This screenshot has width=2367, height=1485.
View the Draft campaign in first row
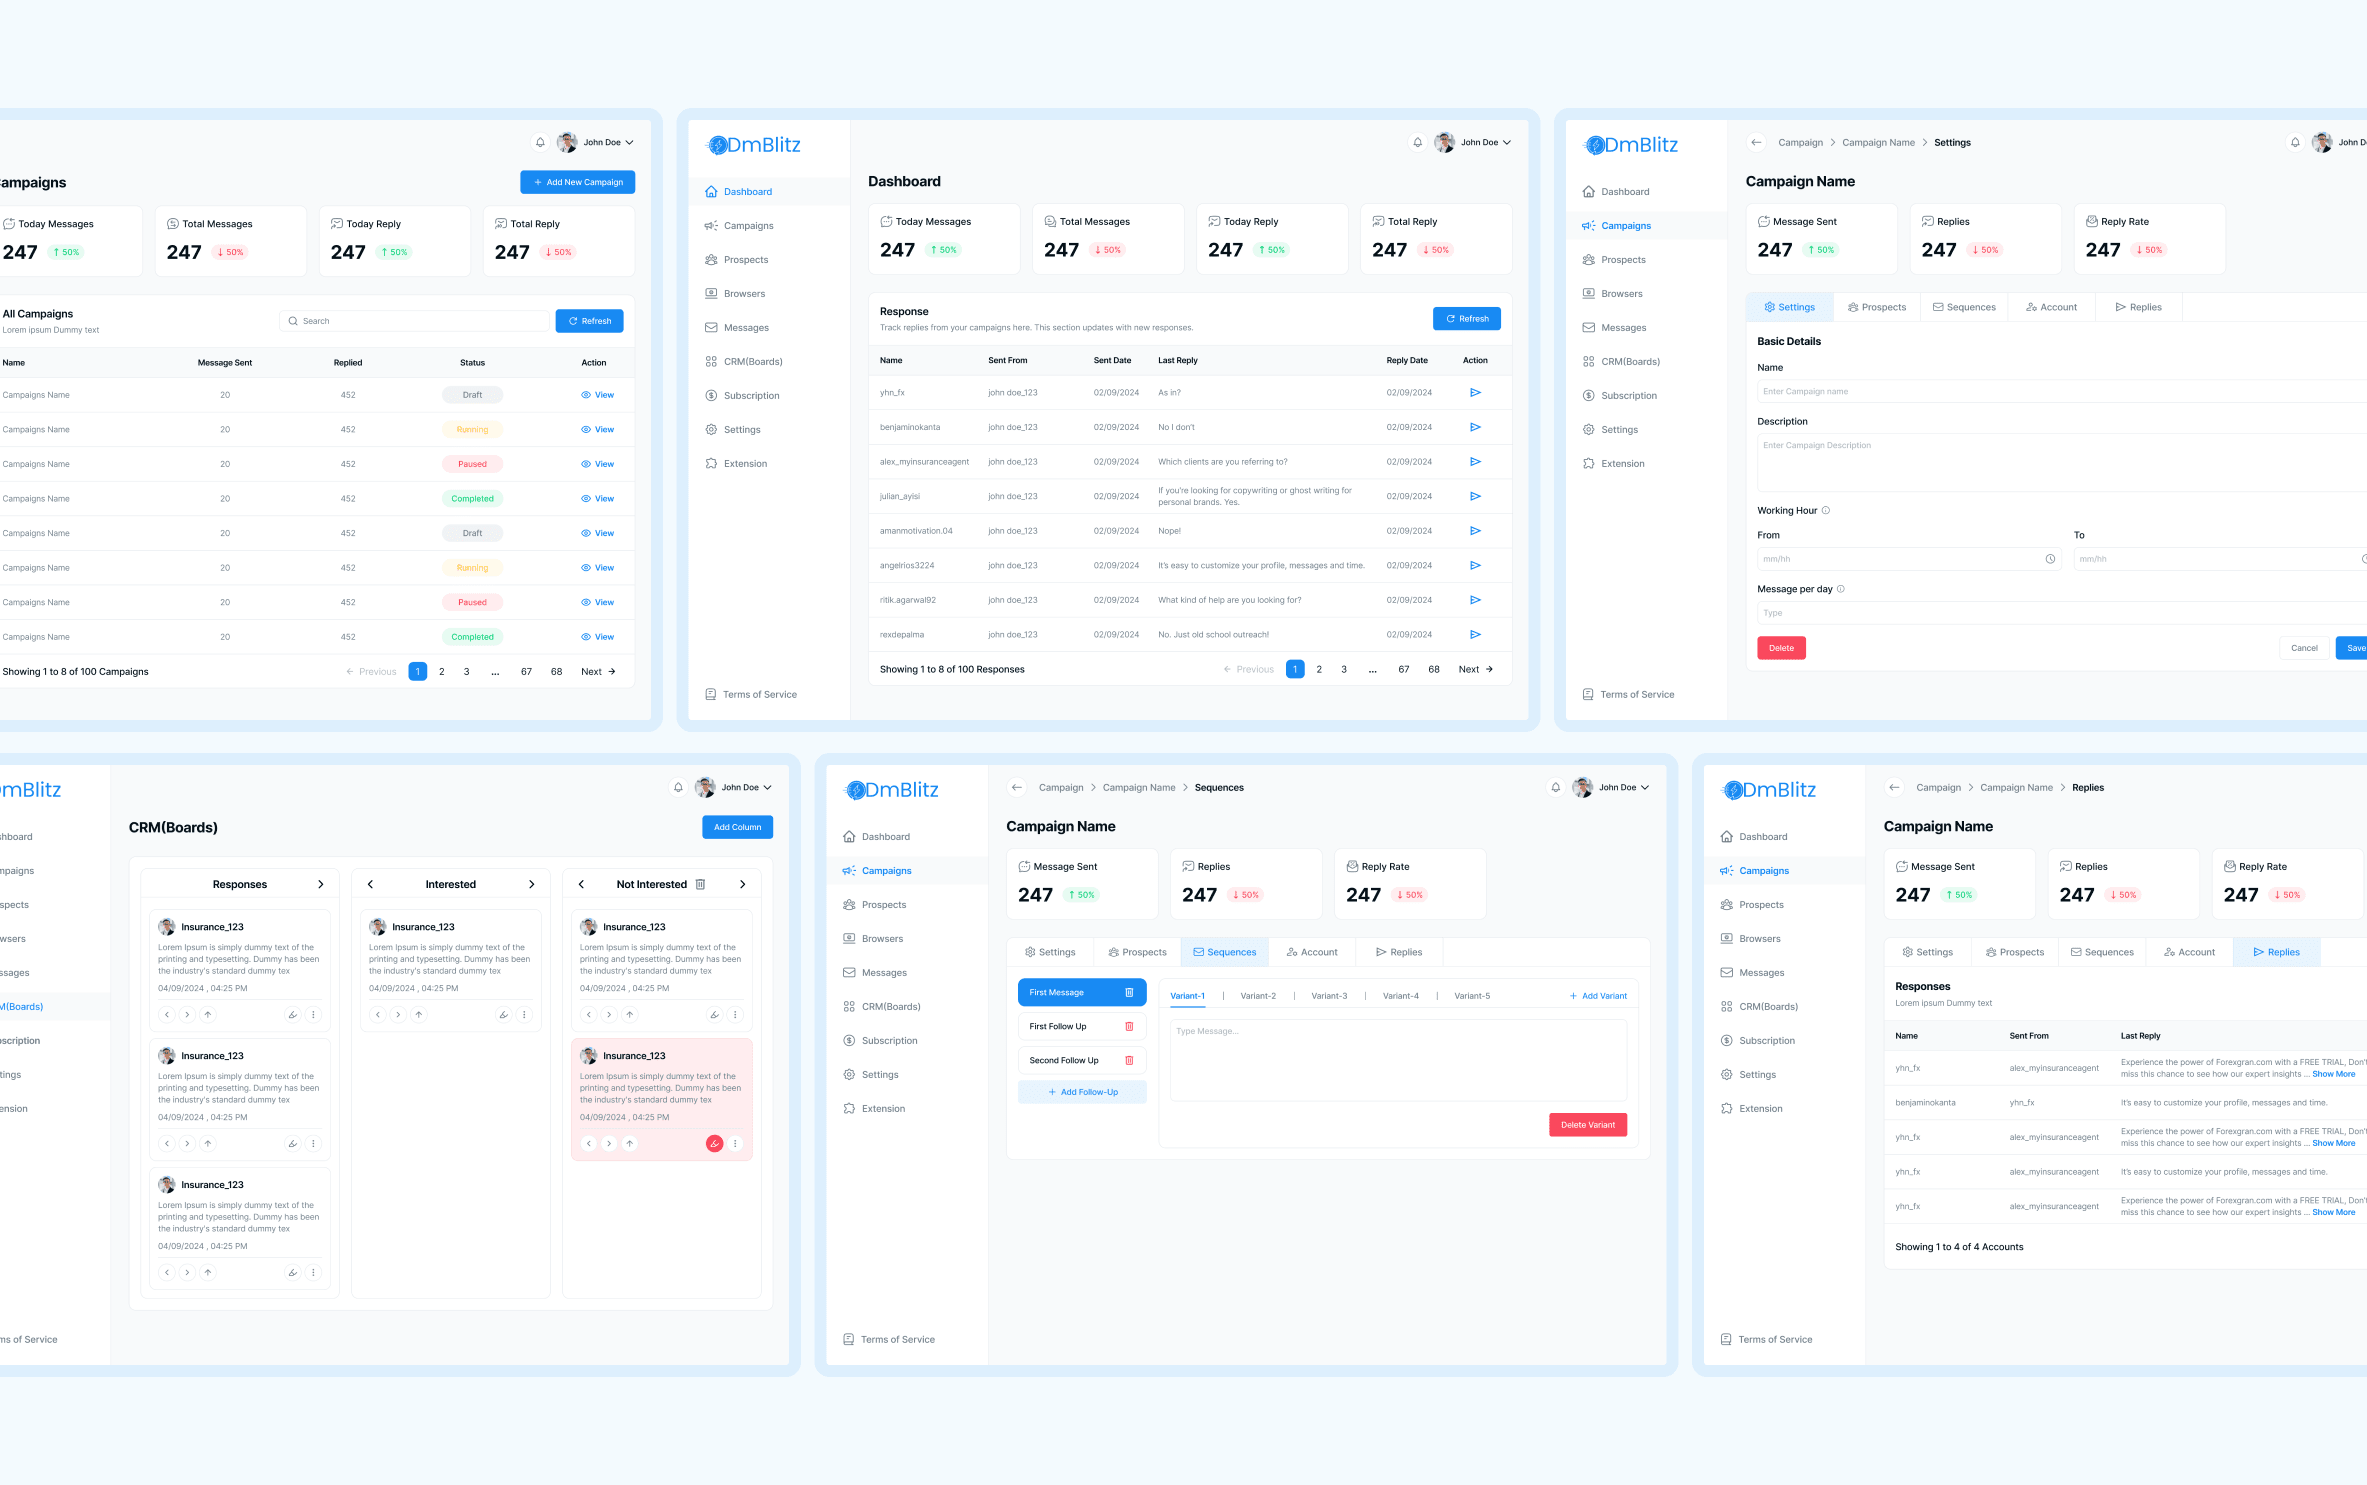[598, 395]
